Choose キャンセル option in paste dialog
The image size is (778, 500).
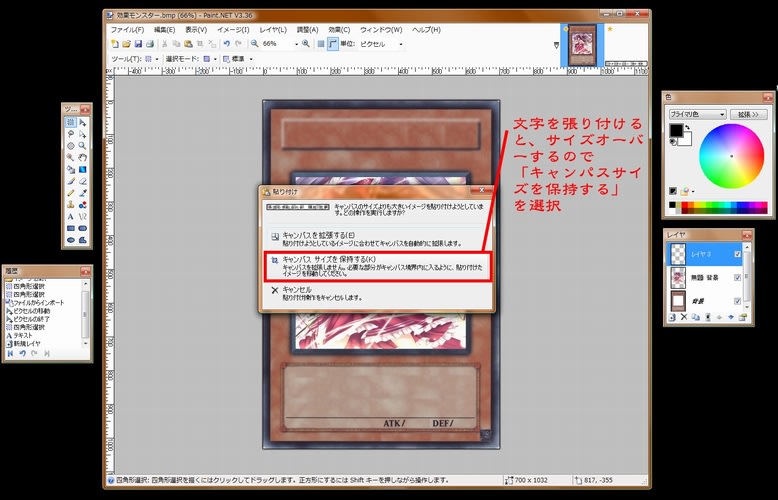[377, 293]
